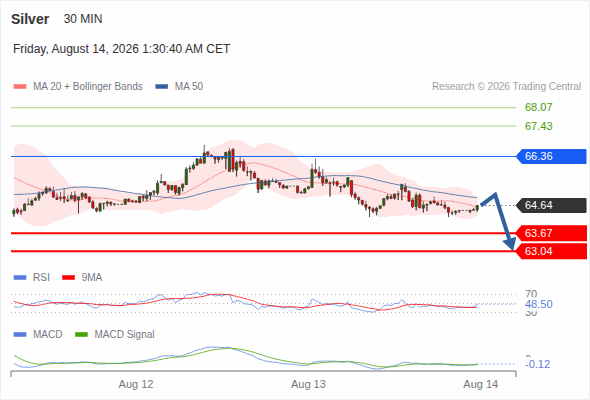Click the RSI 48.50 value label
590x400 pixels.
point(538,304)
